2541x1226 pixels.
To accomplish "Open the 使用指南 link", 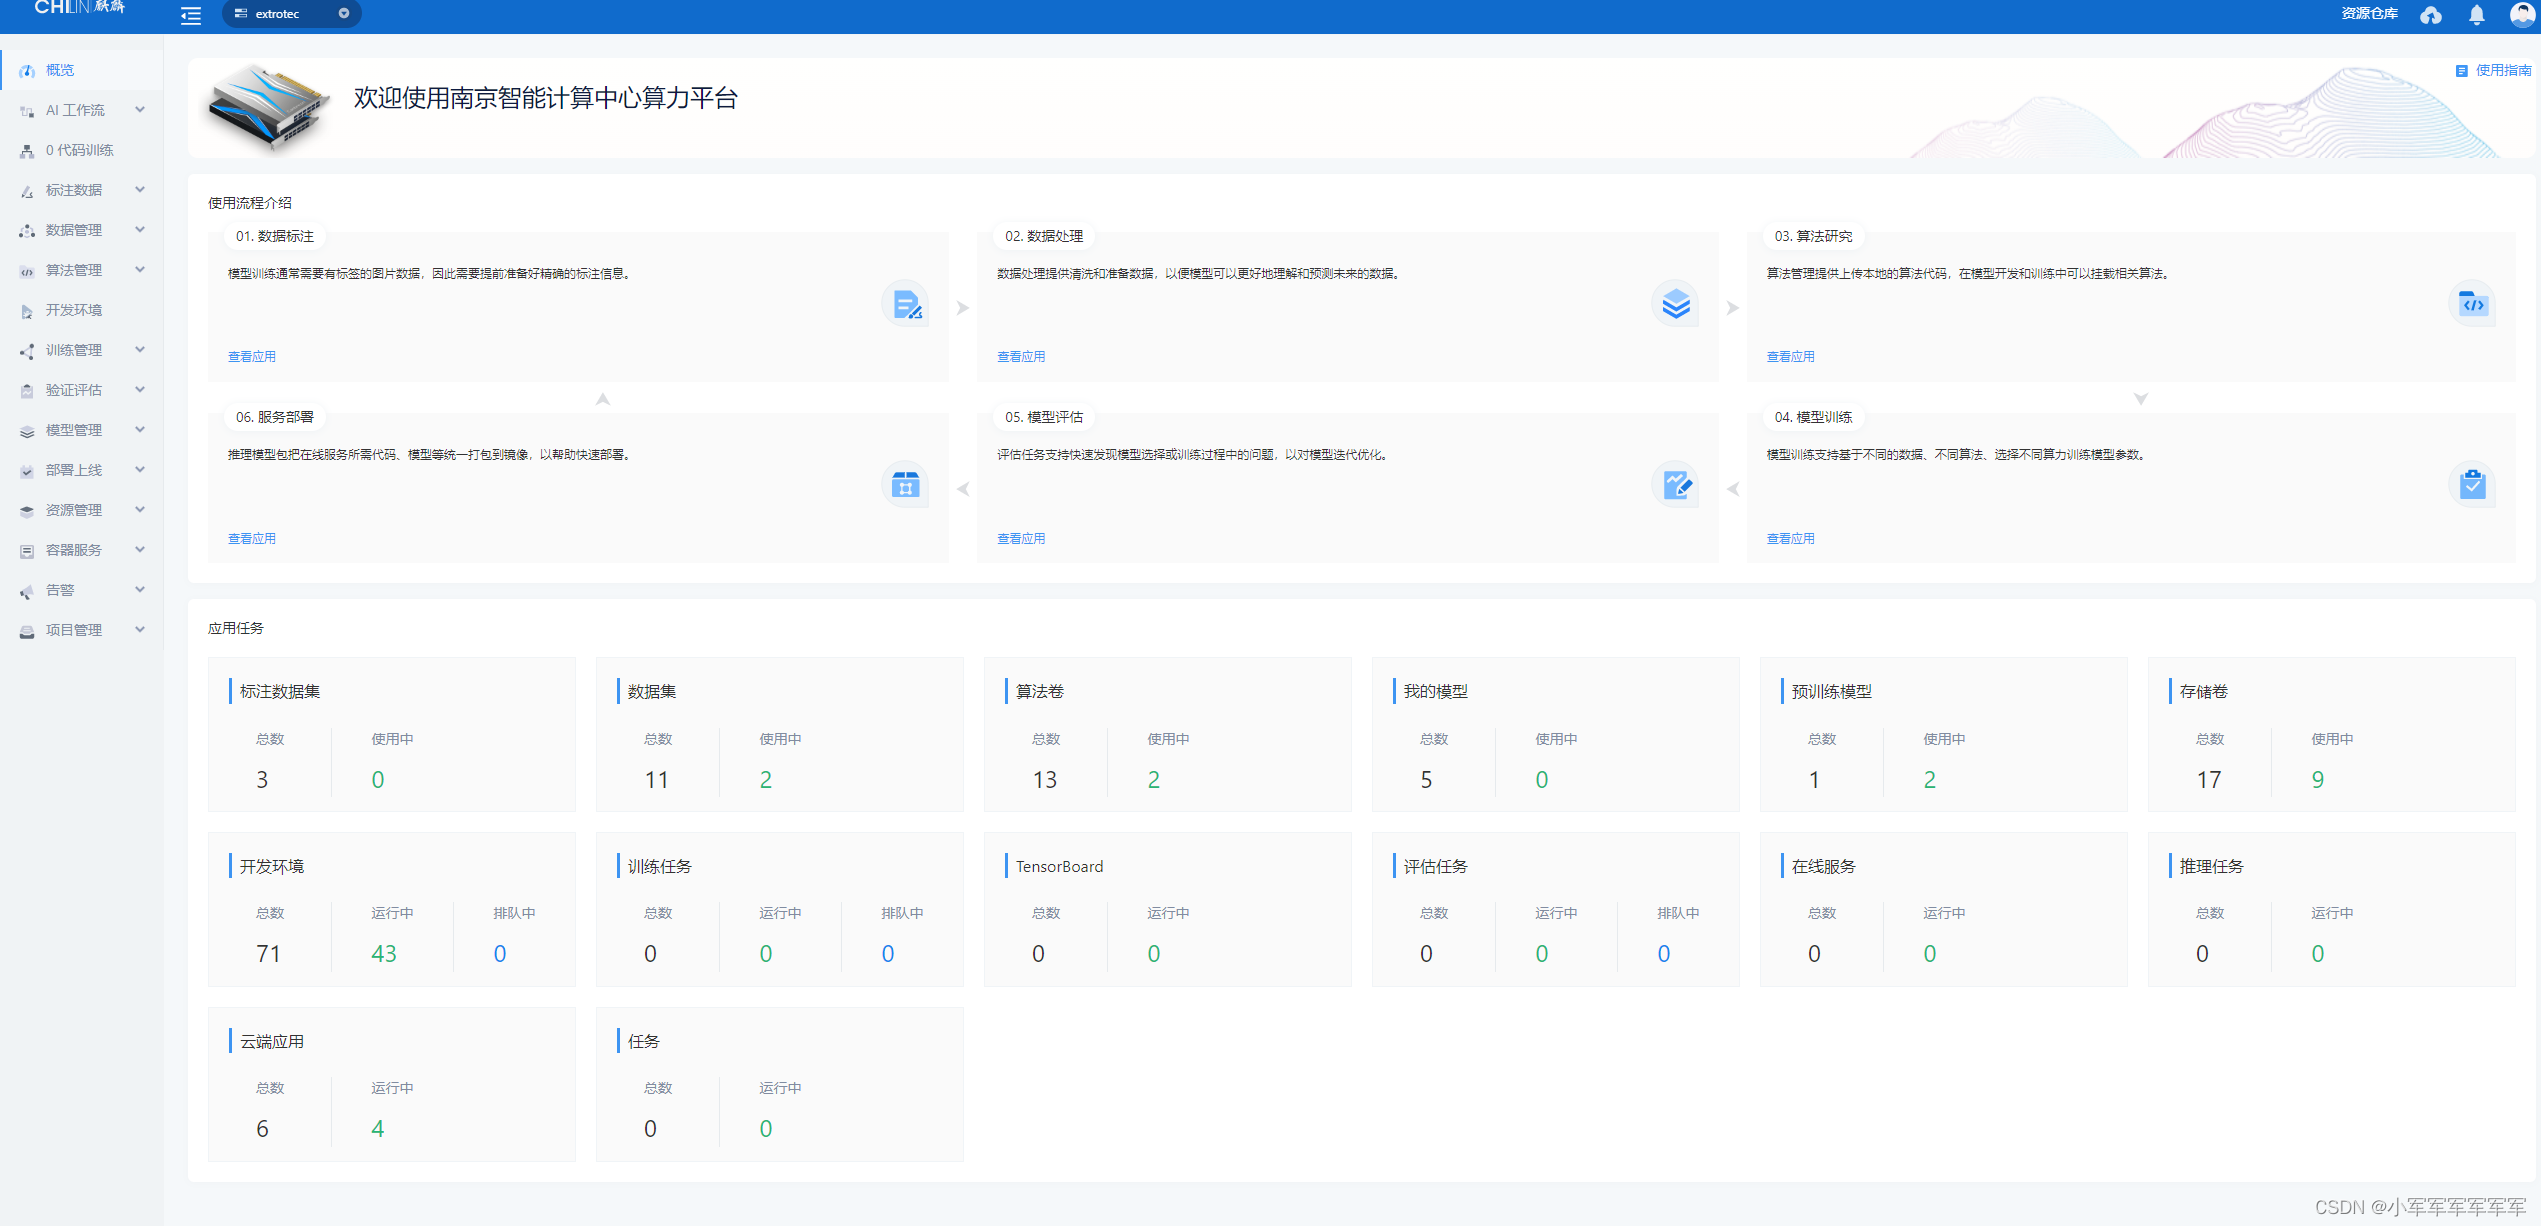I will click(x=2502, y=70).
